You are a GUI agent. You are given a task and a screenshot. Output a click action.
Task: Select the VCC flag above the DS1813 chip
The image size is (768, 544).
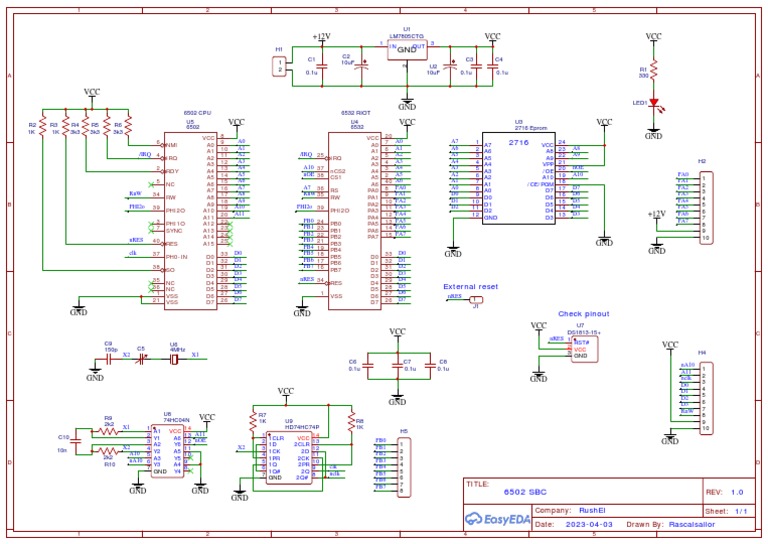[x=539, y=327]
